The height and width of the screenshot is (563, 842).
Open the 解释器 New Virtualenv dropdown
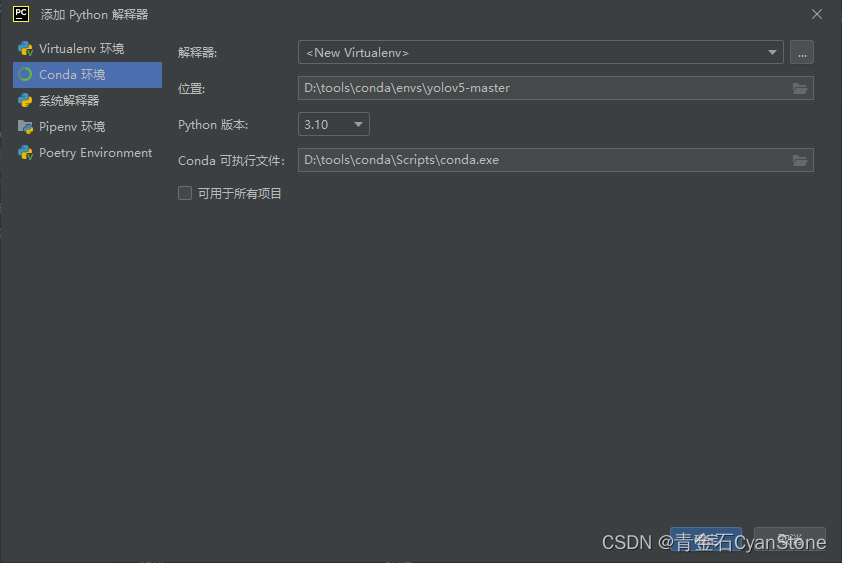pos(540,53)
